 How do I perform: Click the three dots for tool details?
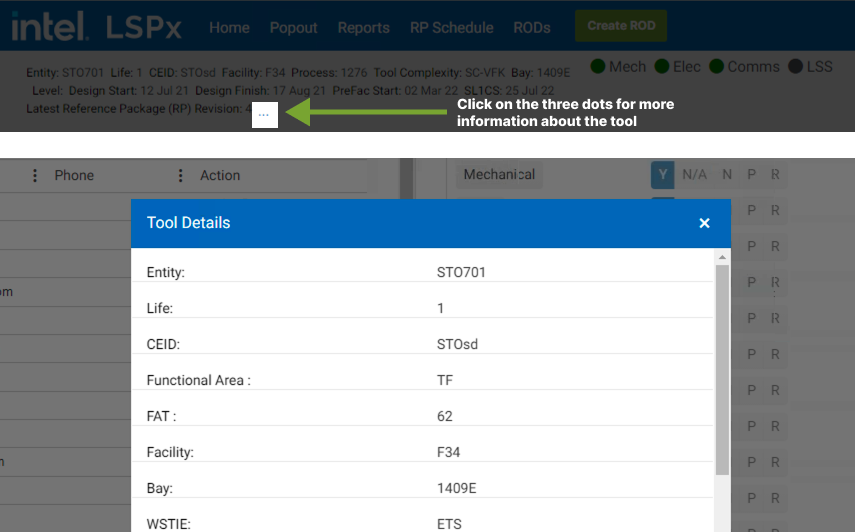(x=263, y=115)
